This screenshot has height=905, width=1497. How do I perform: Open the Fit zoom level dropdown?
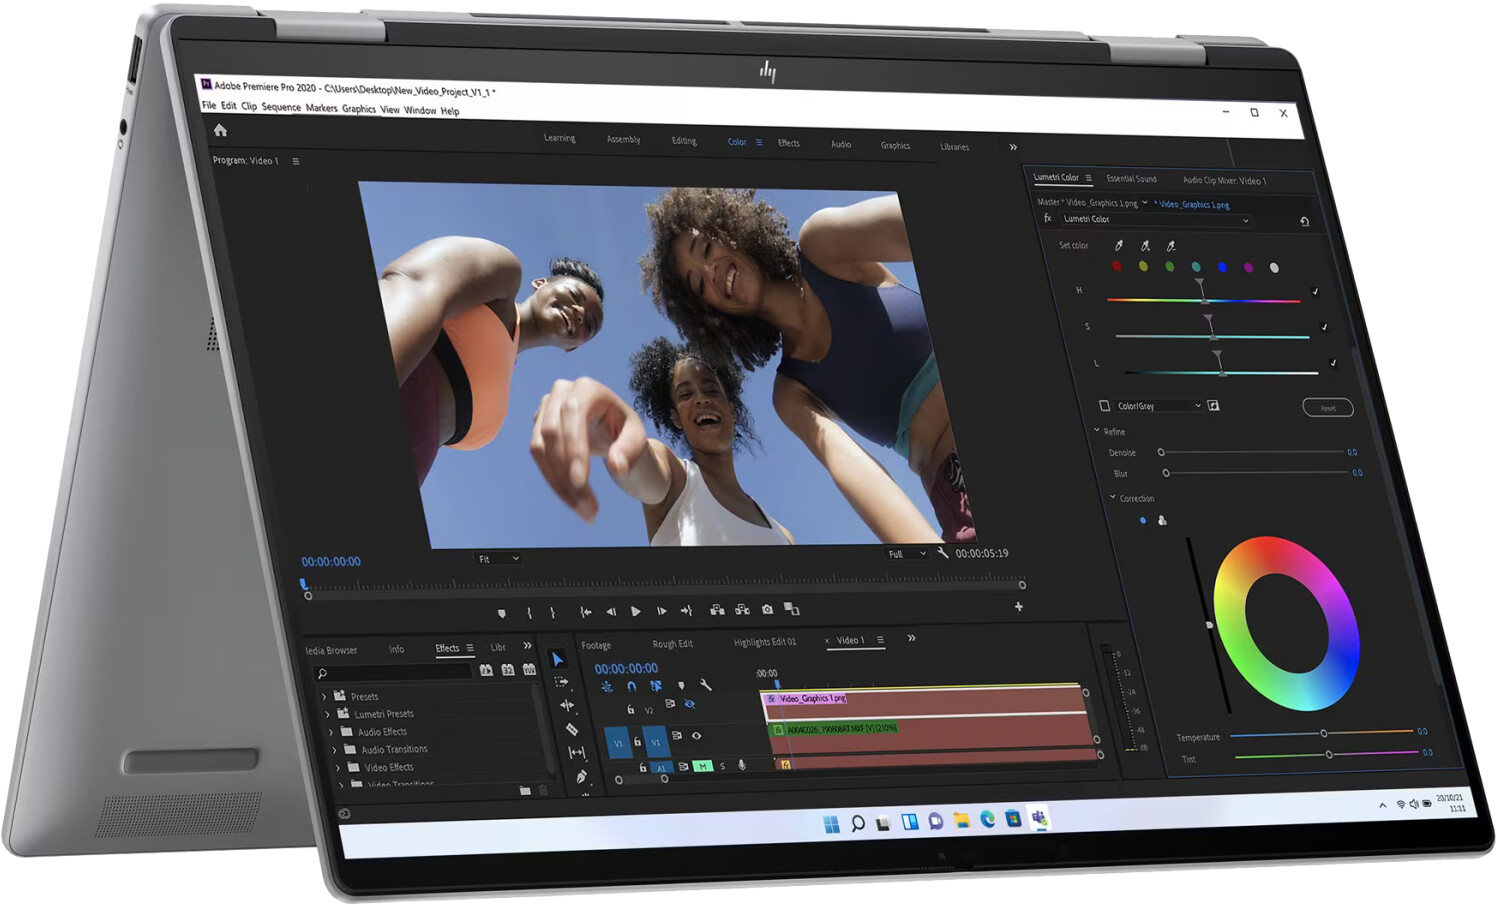498,559
